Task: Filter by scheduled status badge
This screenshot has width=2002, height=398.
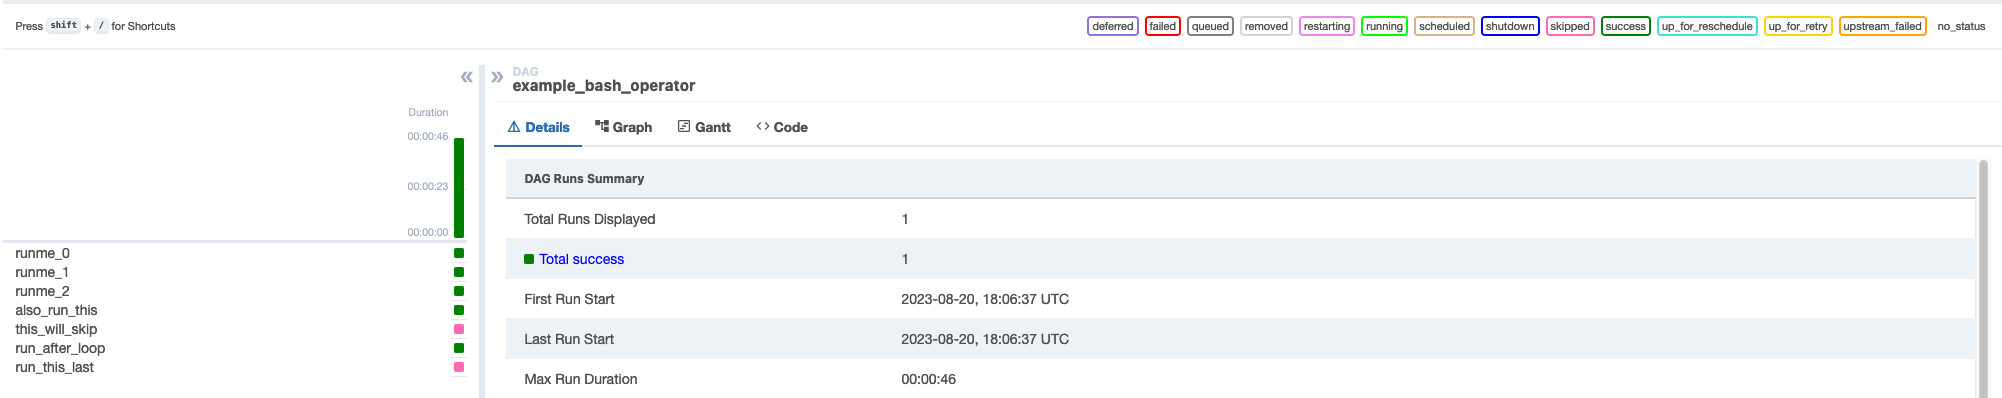Action: click(x=1444, y=26)
